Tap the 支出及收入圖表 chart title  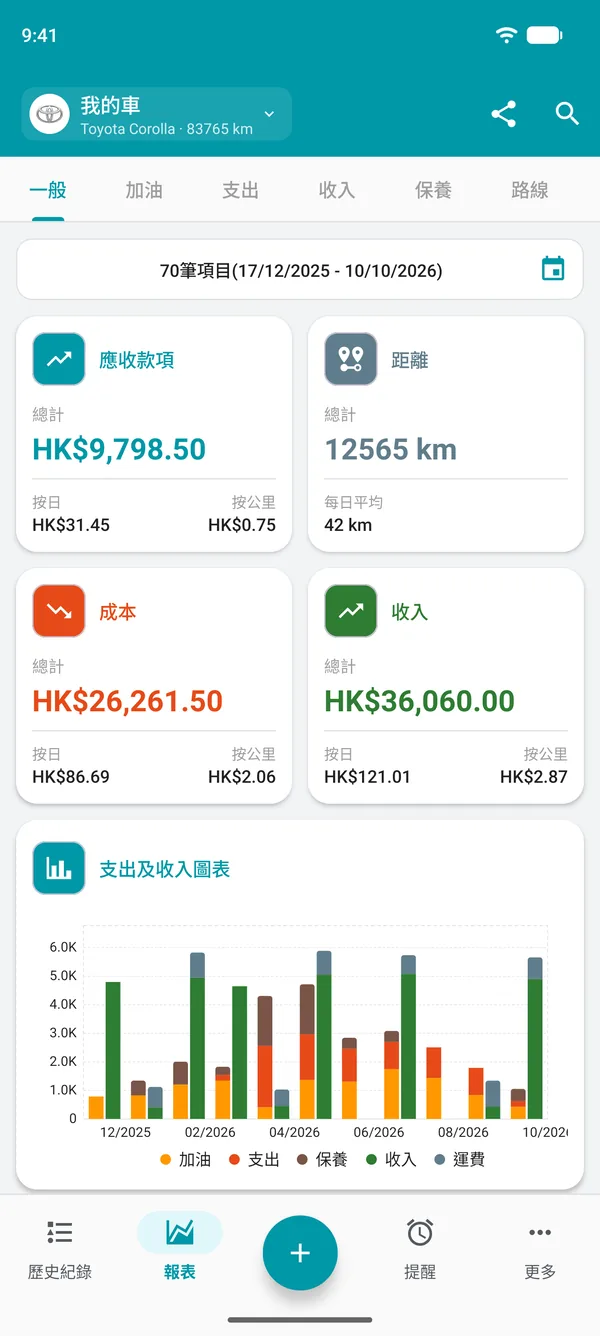(165, 869)
